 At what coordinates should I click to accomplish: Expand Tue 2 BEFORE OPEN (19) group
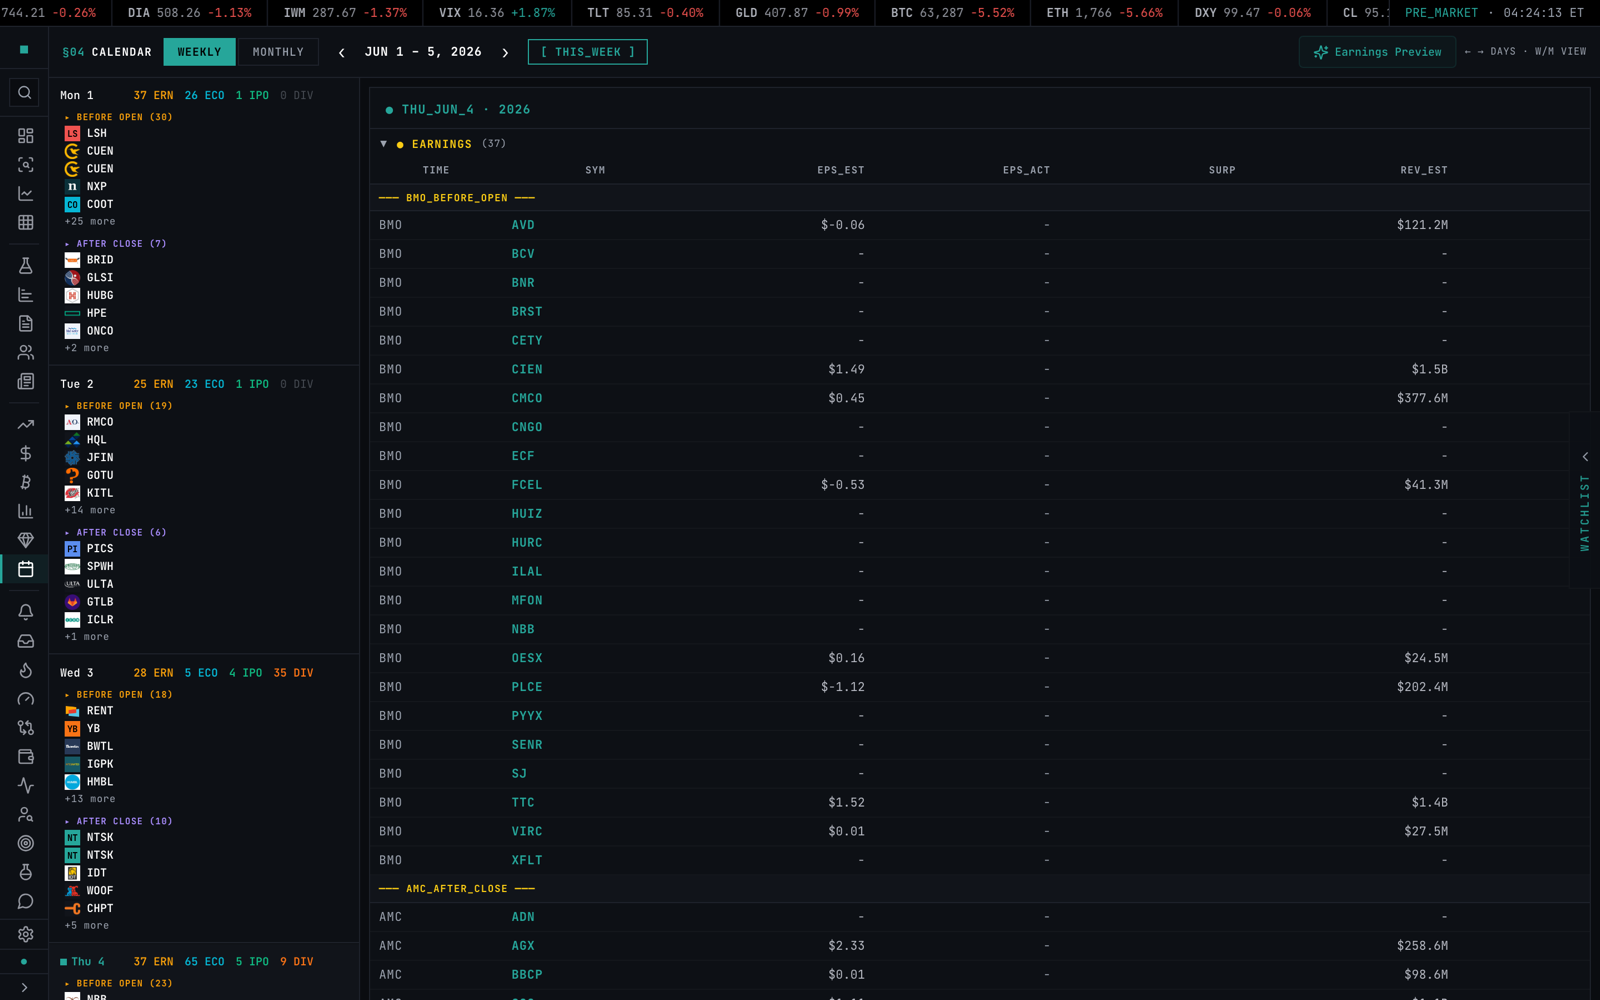118,406
